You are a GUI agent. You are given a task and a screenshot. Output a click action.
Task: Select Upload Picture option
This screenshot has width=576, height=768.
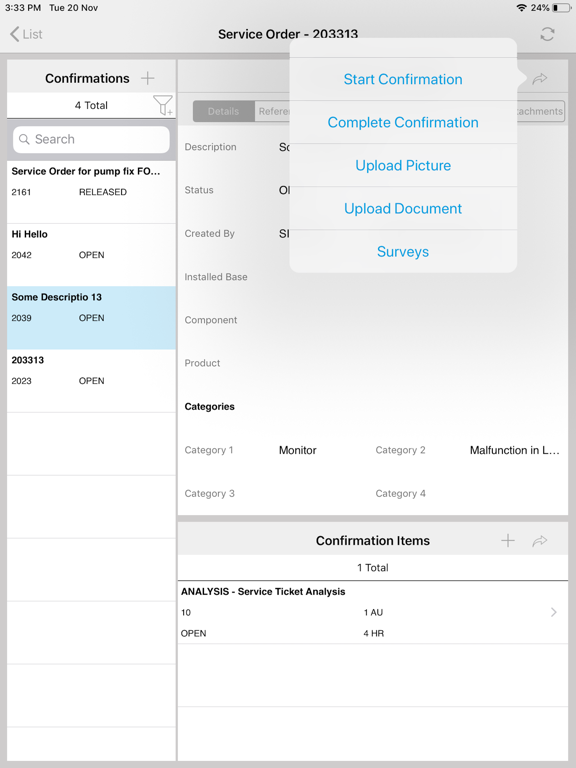pos(403,166)
